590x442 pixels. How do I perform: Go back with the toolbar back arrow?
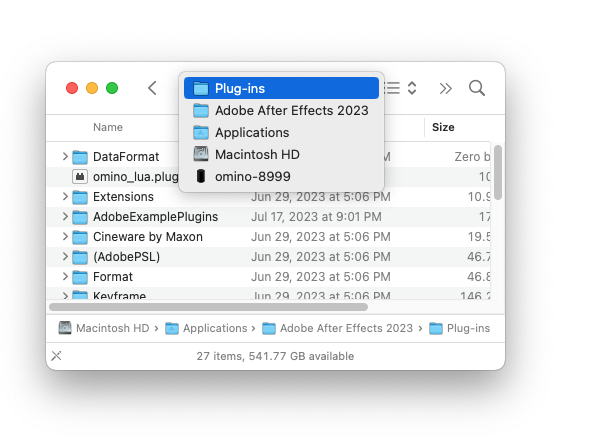152,88
